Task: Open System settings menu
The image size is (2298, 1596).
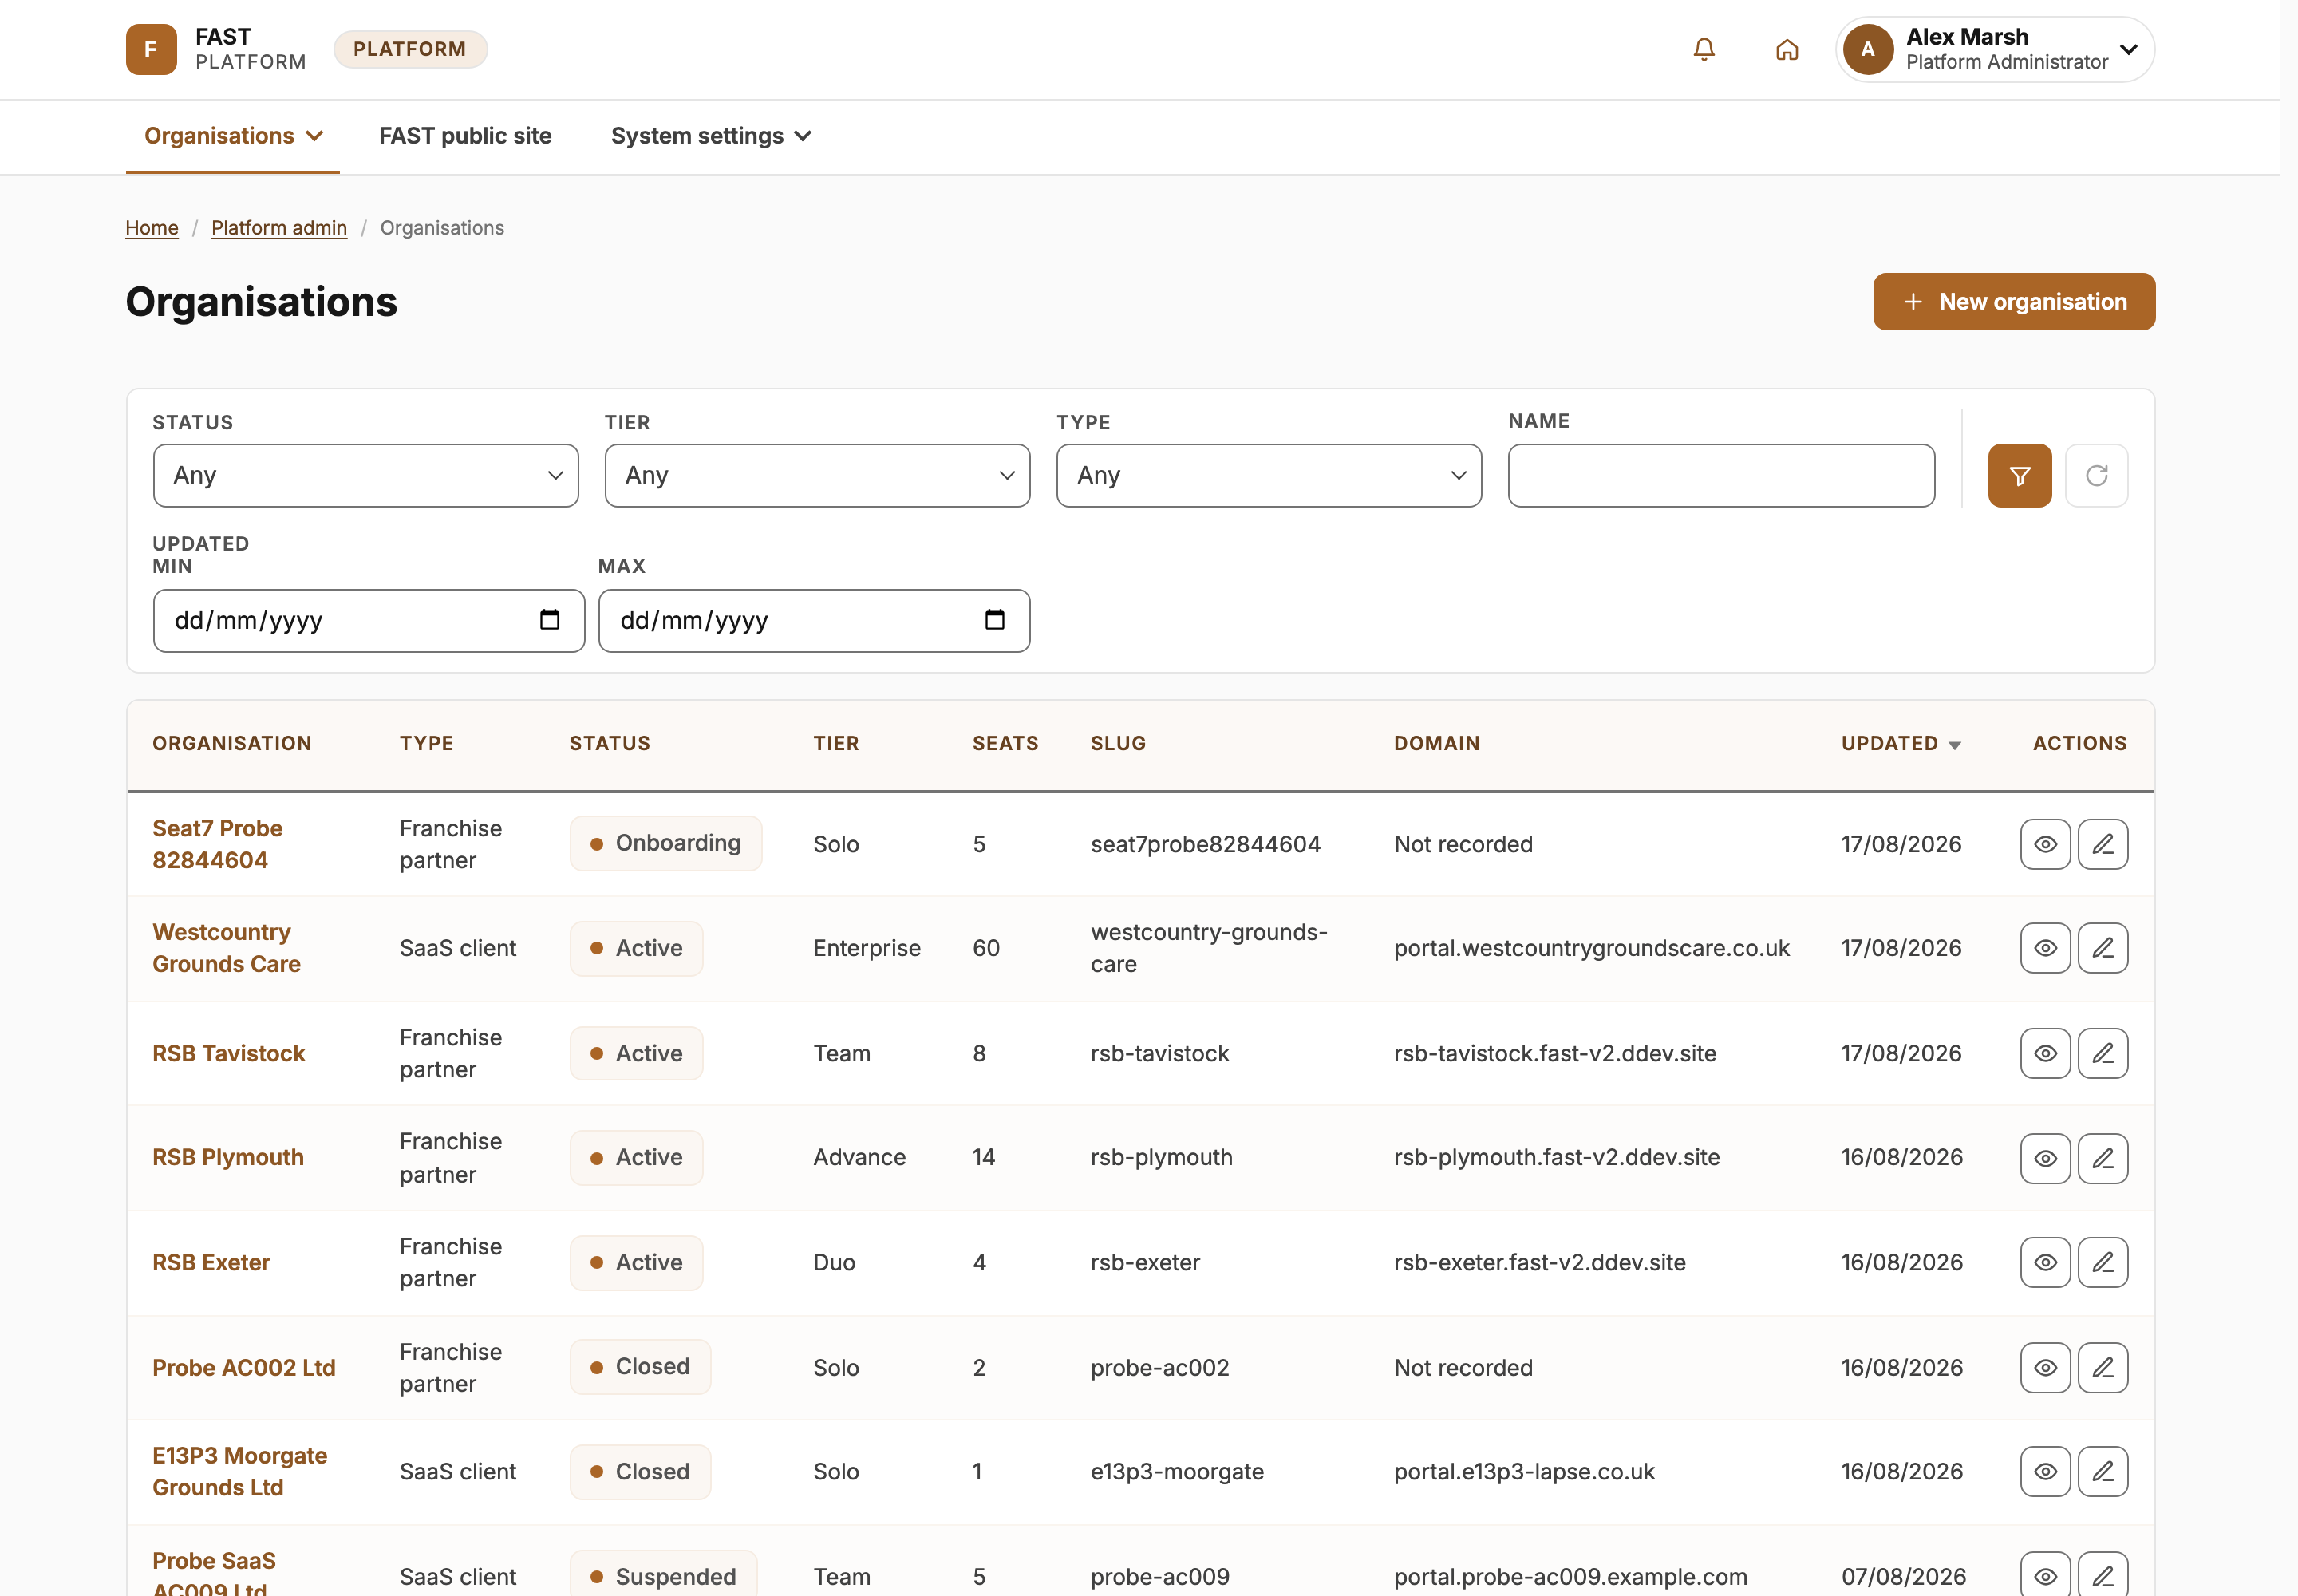Action: pyautogui.click(x=711, y=136)
